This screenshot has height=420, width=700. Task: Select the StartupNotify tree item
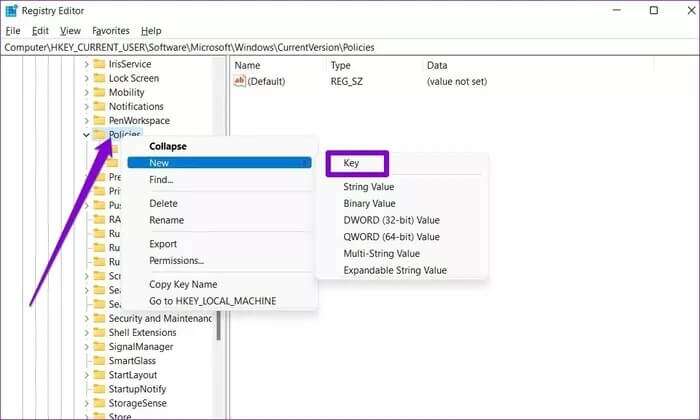(139, 388)
